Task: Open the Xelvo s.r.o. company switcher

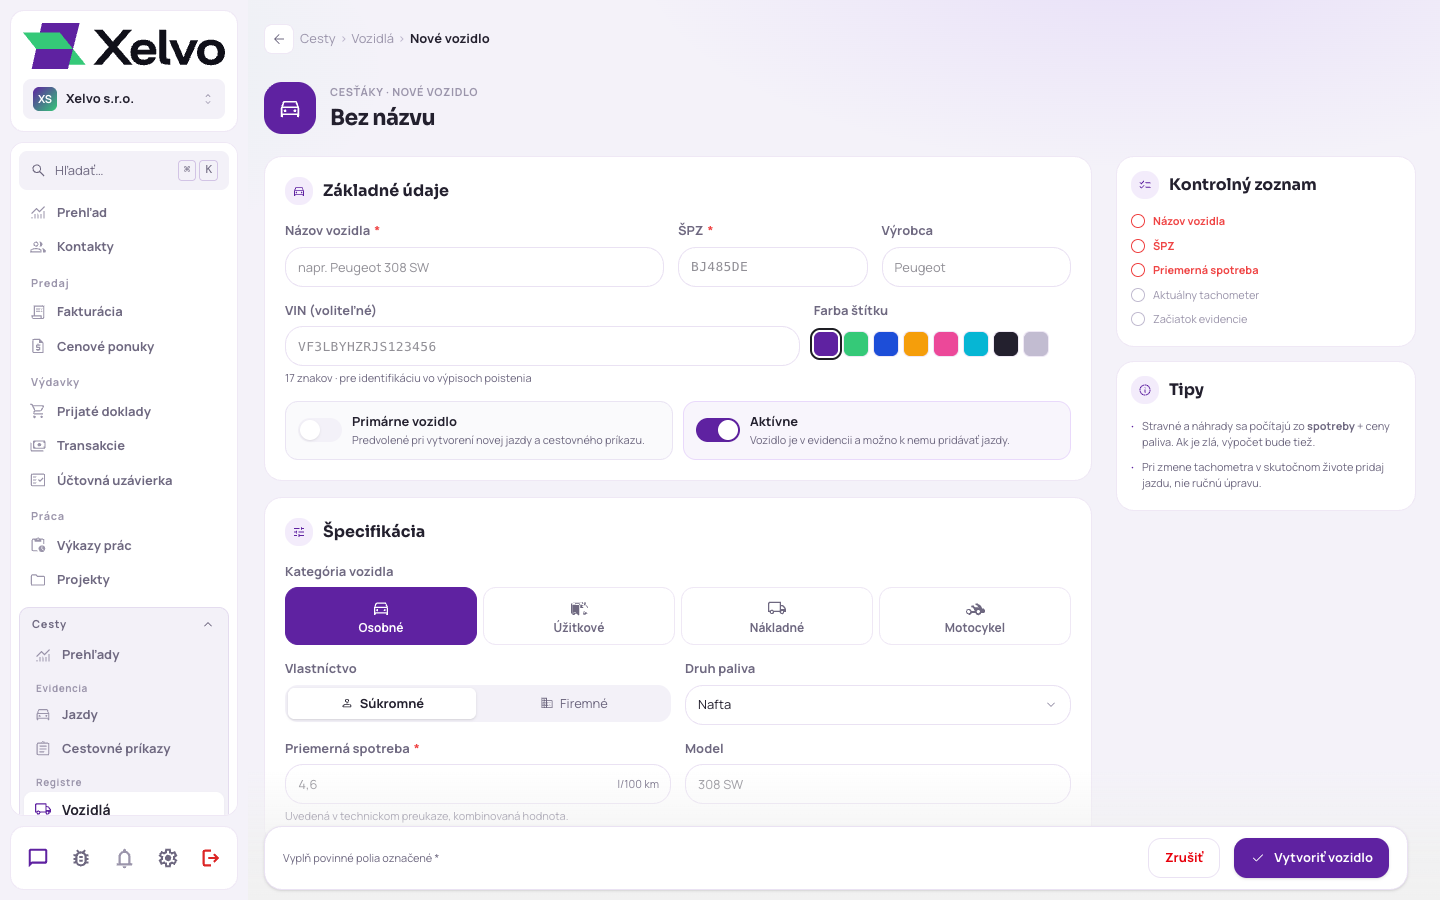Action: (x=124, y=99)
